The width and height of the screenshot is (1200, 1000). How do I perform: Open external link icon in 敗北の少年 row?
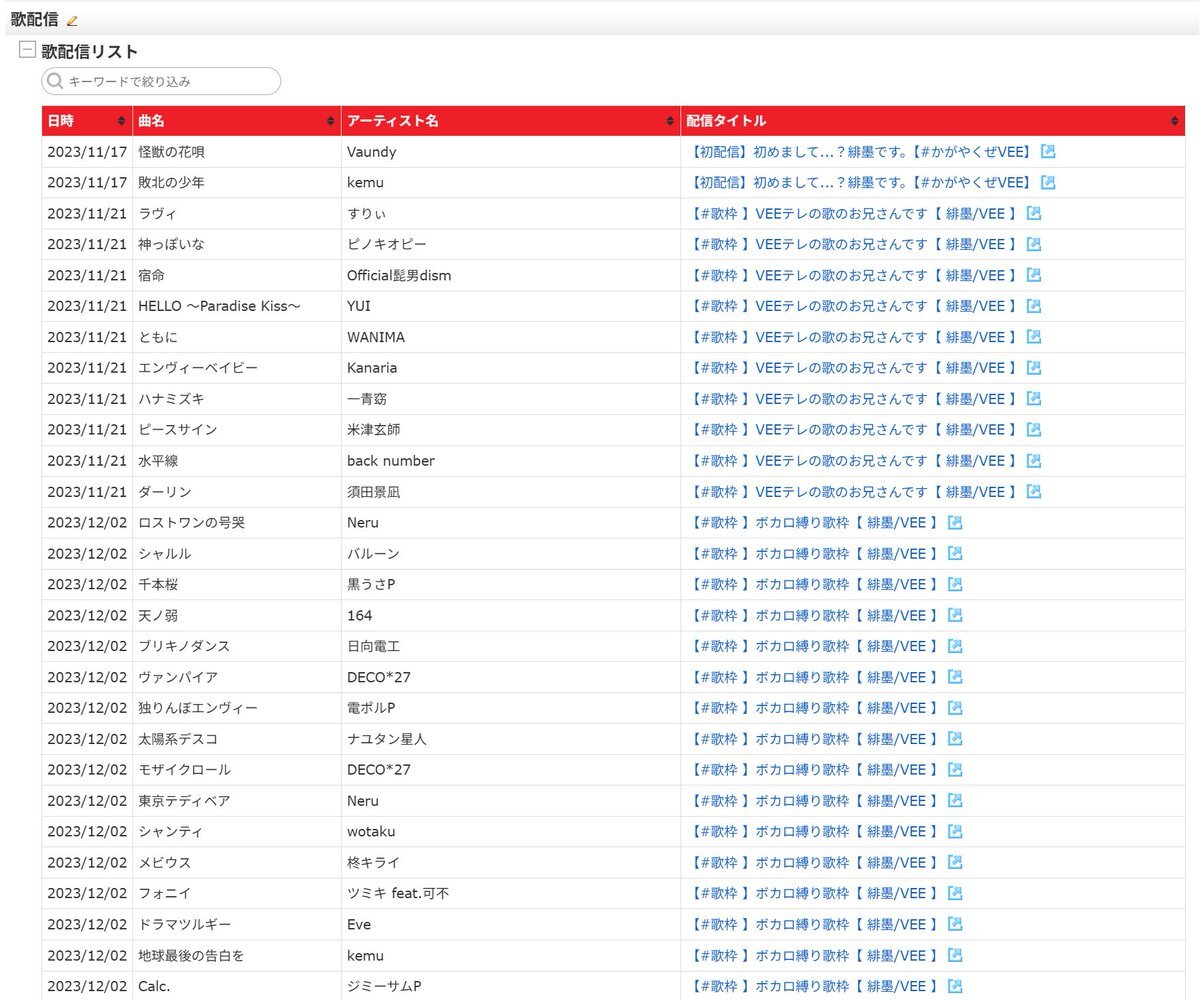tap(1048, 183)
